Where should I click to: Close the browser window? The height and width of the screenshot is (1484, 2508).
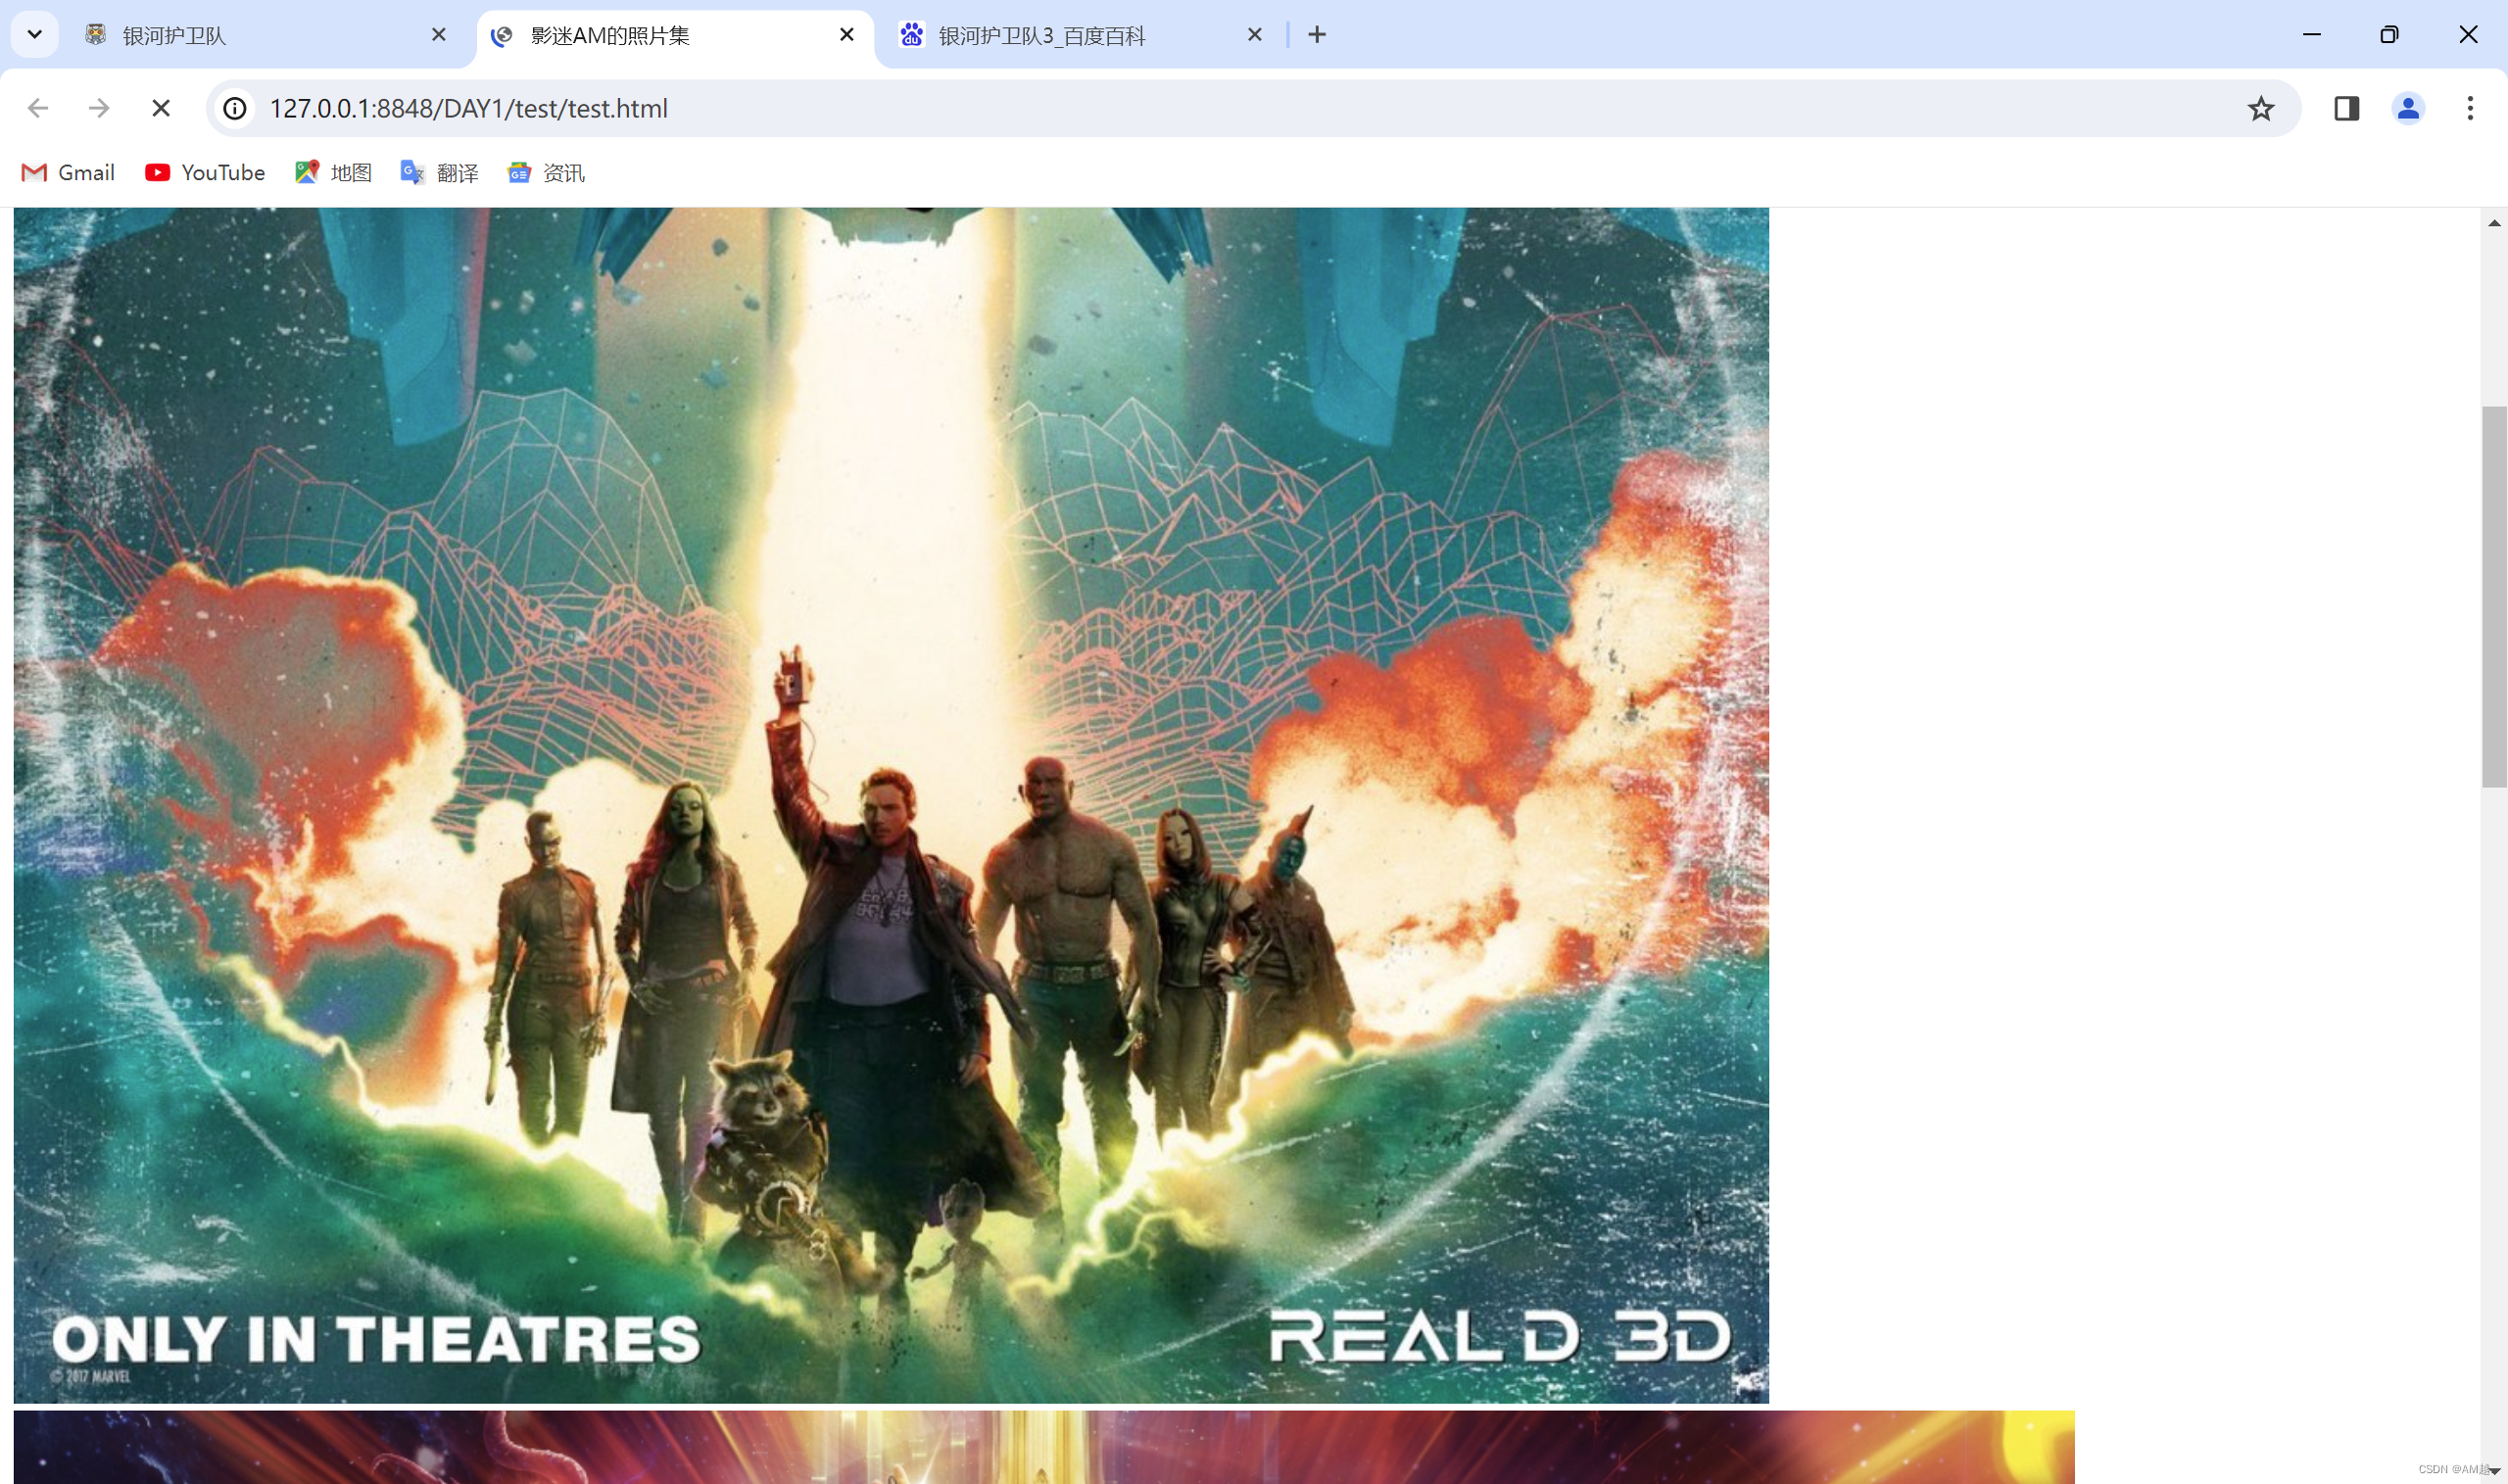(2468, 35)
